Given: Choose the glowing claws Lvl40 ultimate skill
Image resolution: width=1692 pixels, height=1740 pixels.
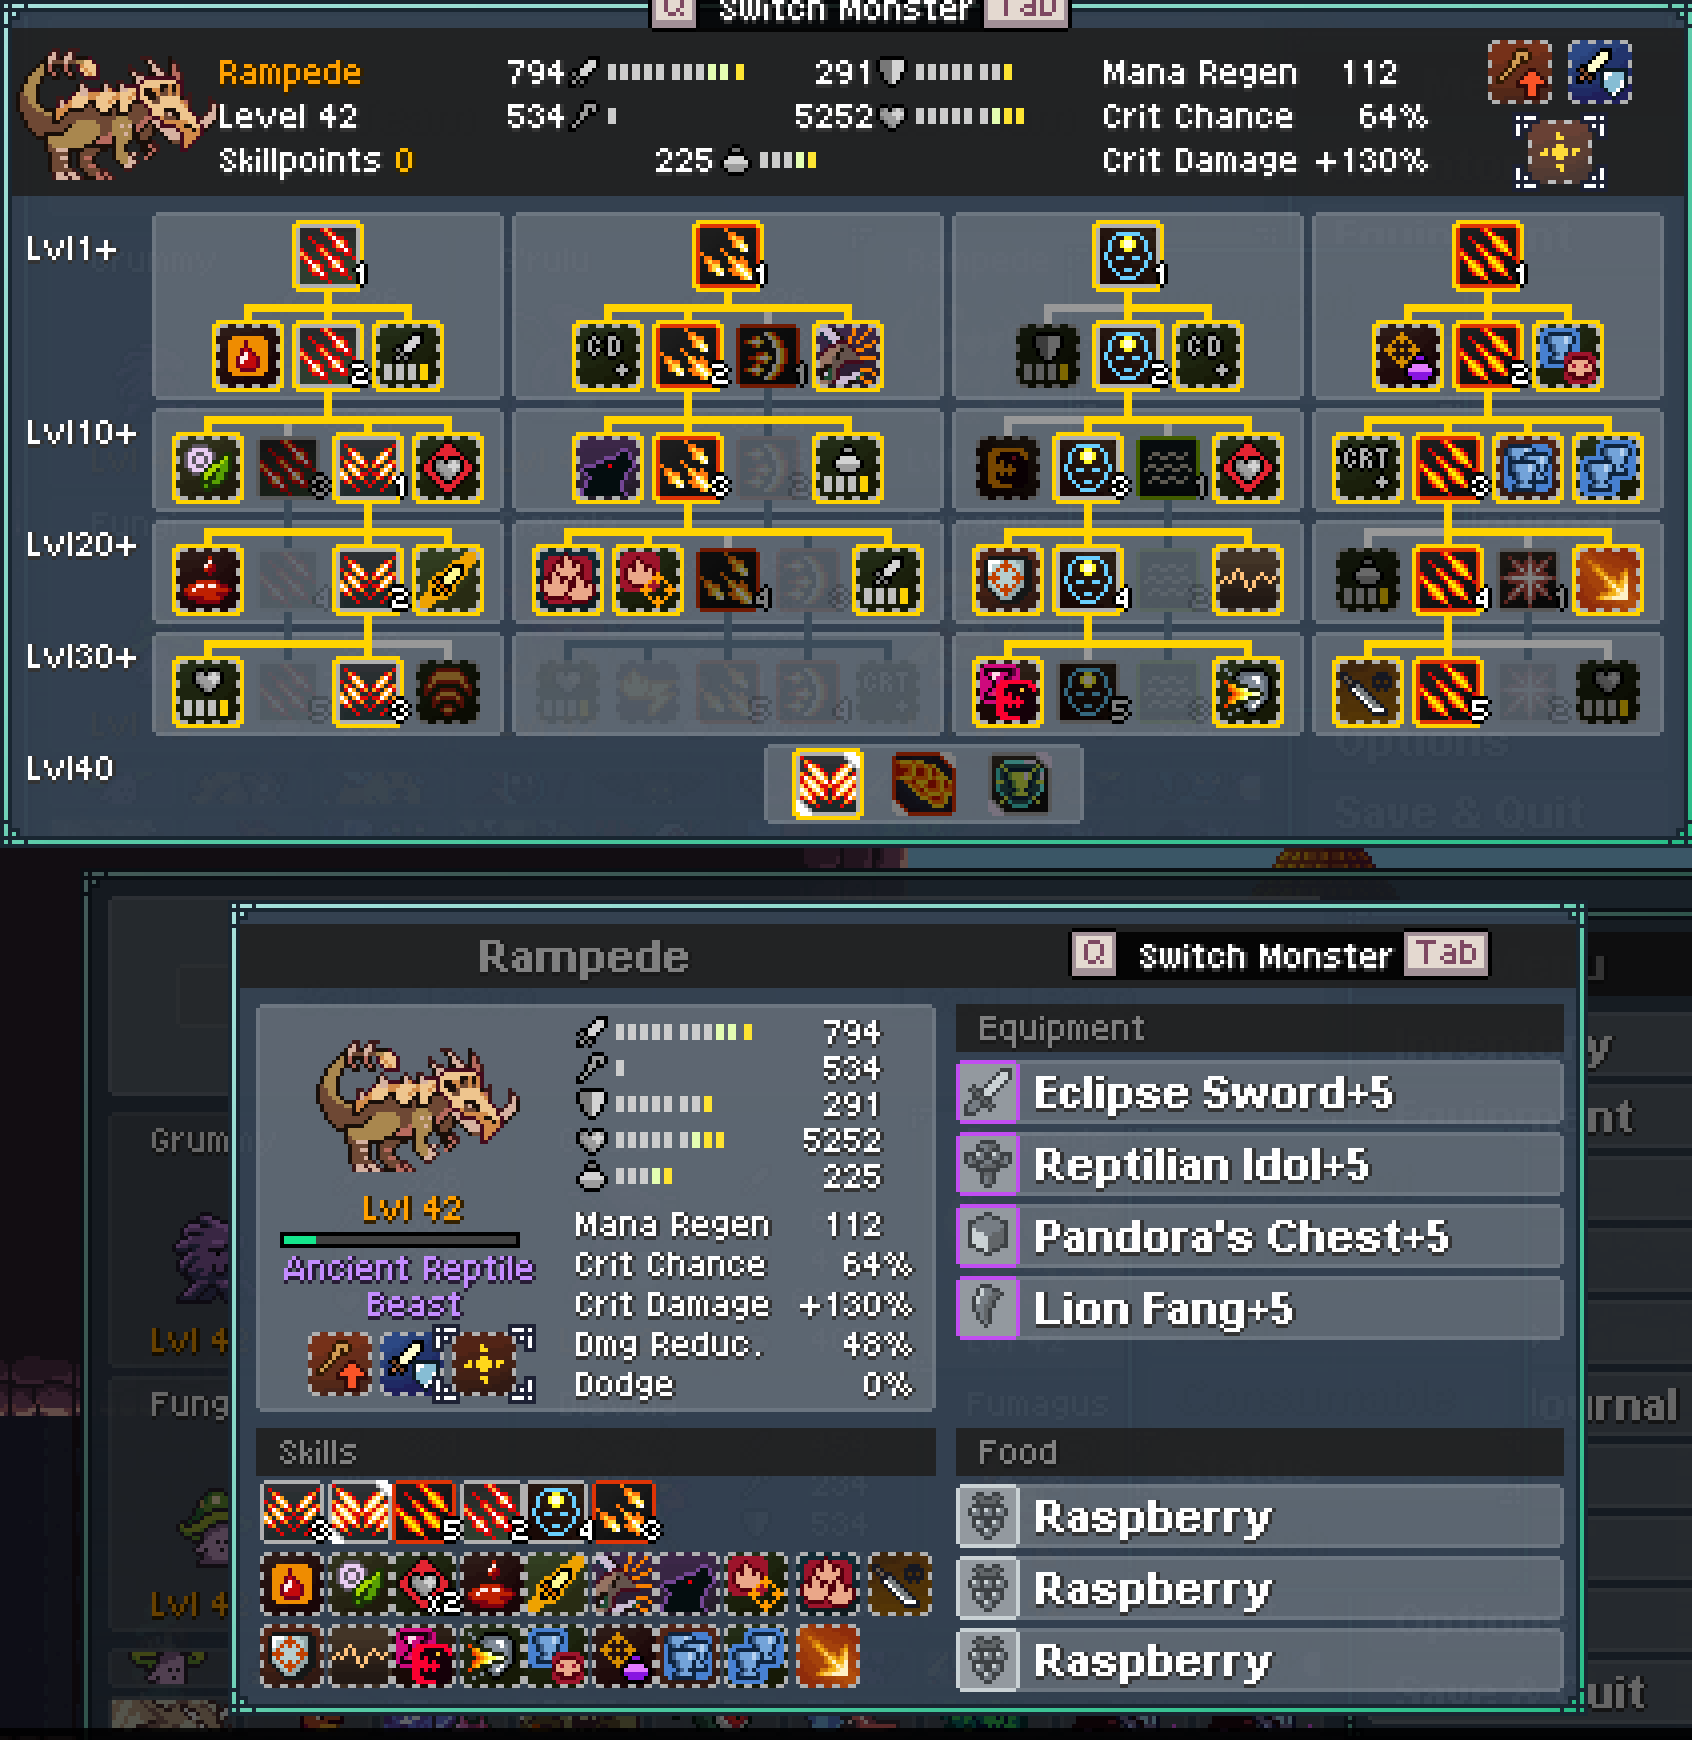Looking at the screenshot, I should tap(828, 784).
